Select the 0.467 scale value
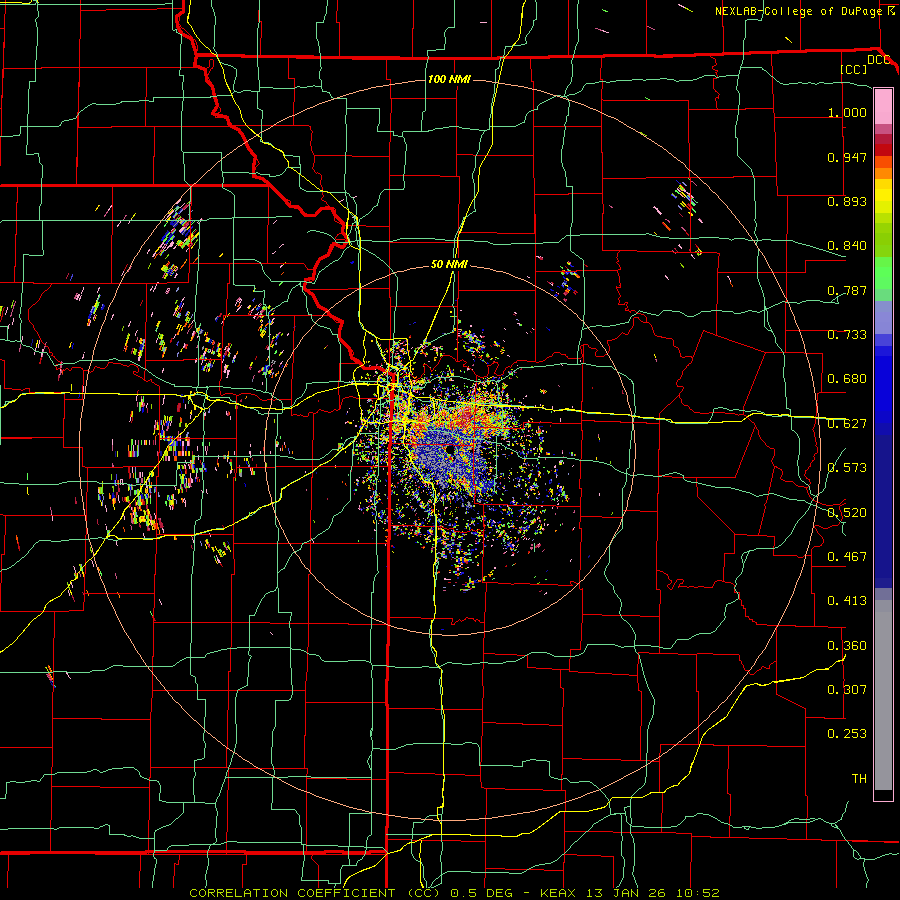This screenshot has height=900, width=900. pyautogui.click(x=847, y=557)
